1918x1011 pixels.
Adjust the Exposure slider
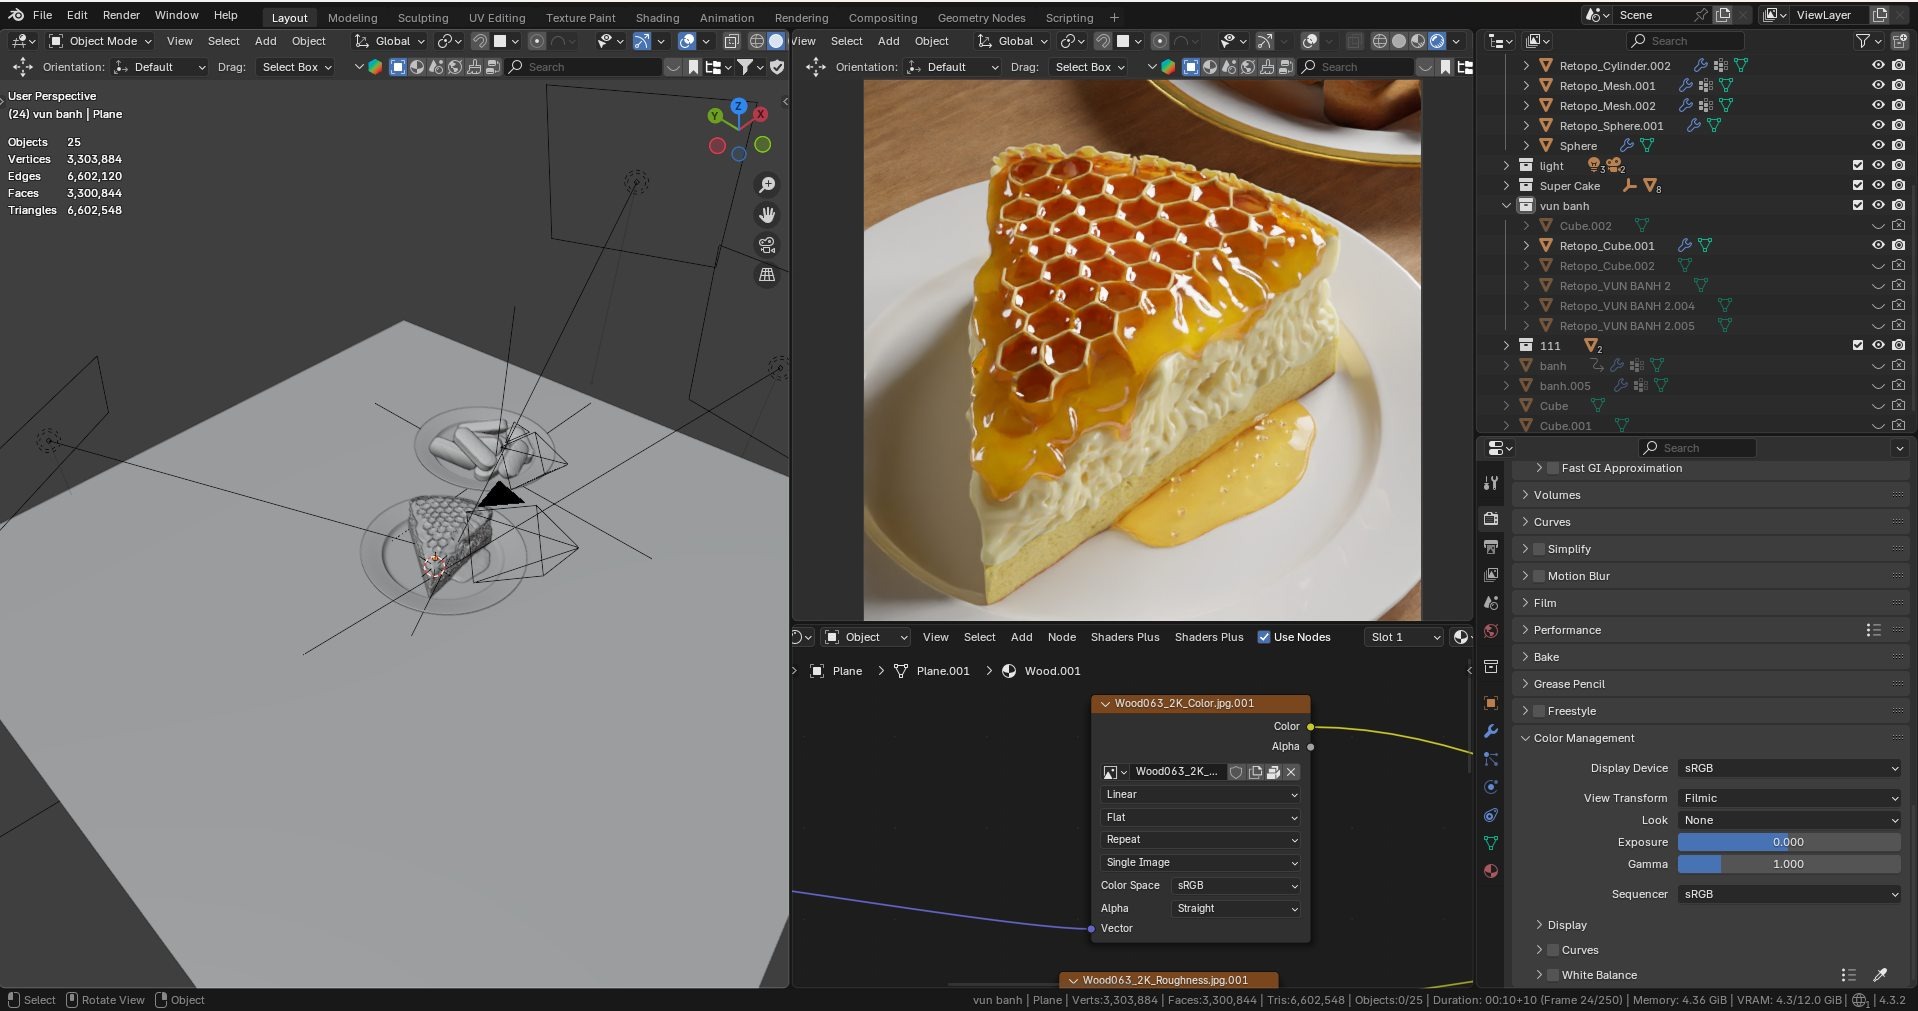coord(1789,842)
